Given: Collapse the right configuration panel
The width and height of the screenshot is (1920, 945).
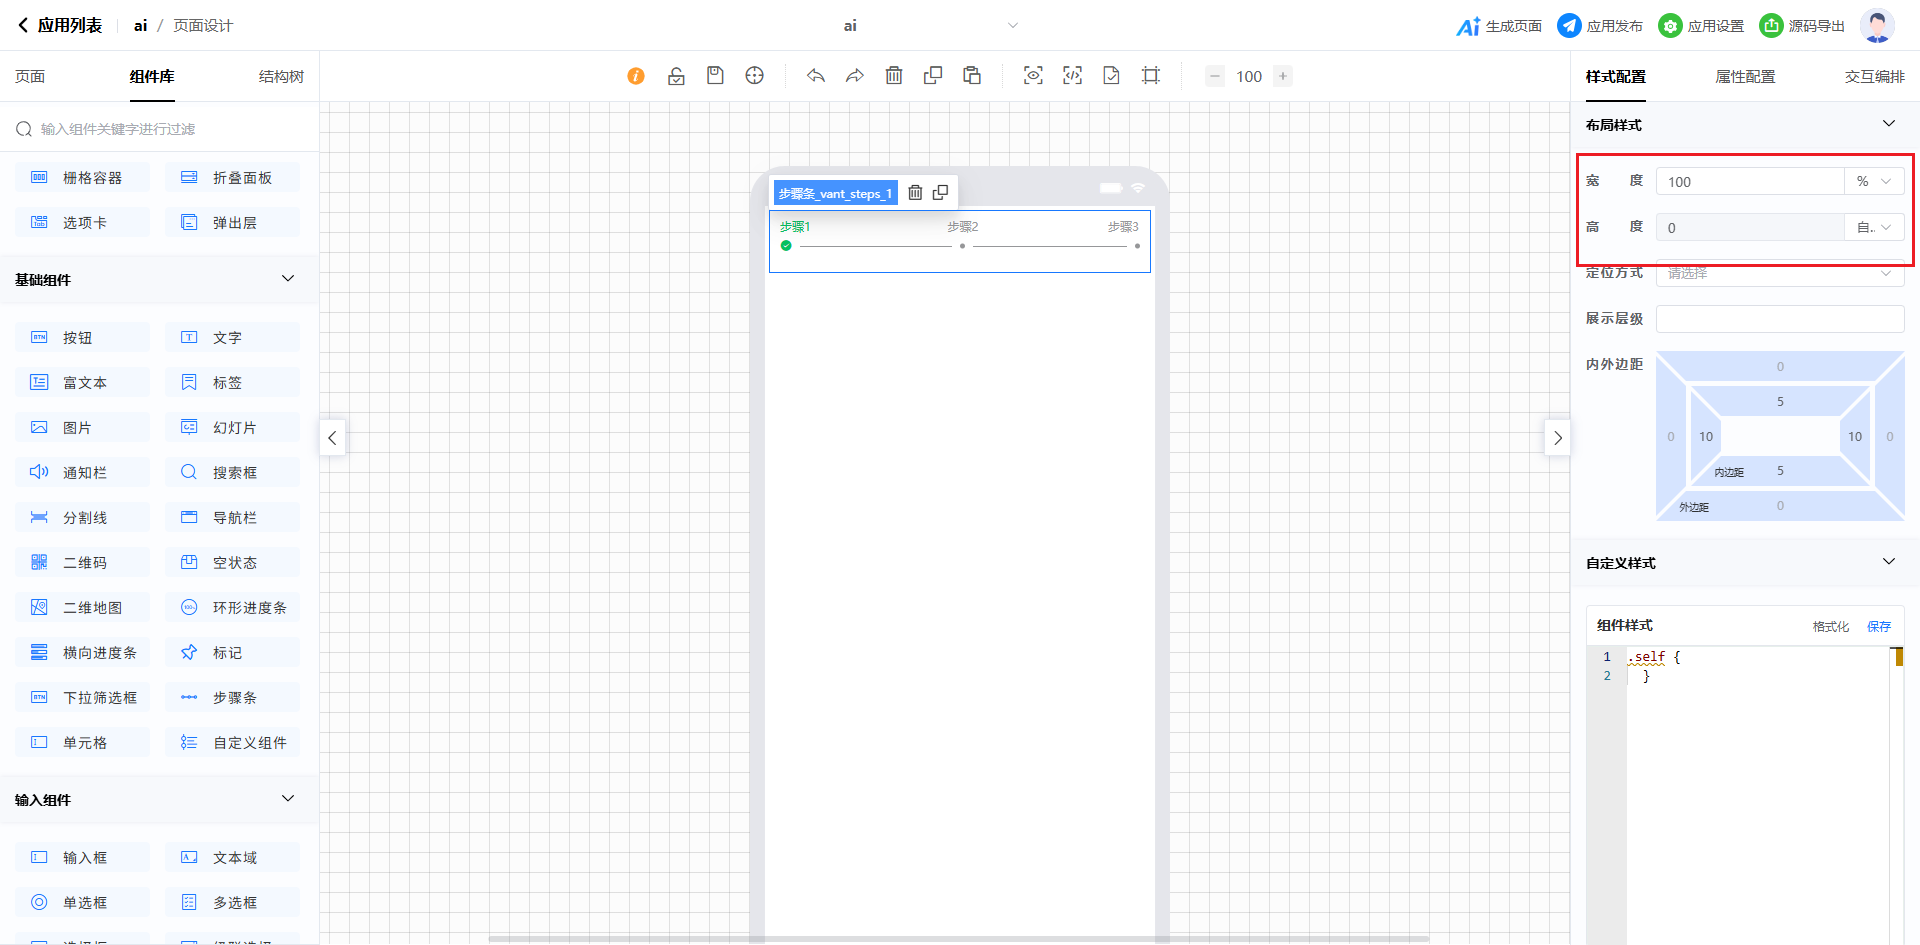Looking at the screenshot, I should [1557, 438].
